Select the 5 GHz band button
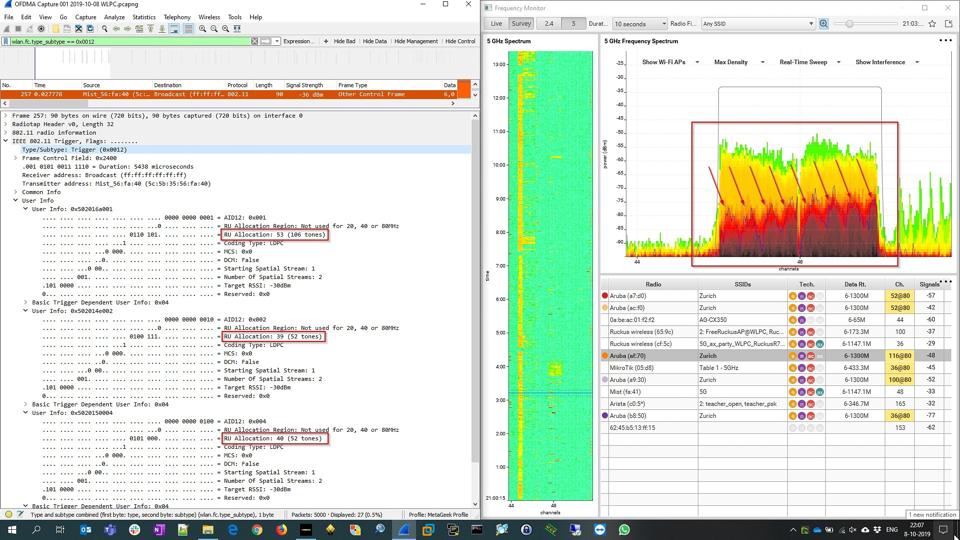 (x=573, y=23)
